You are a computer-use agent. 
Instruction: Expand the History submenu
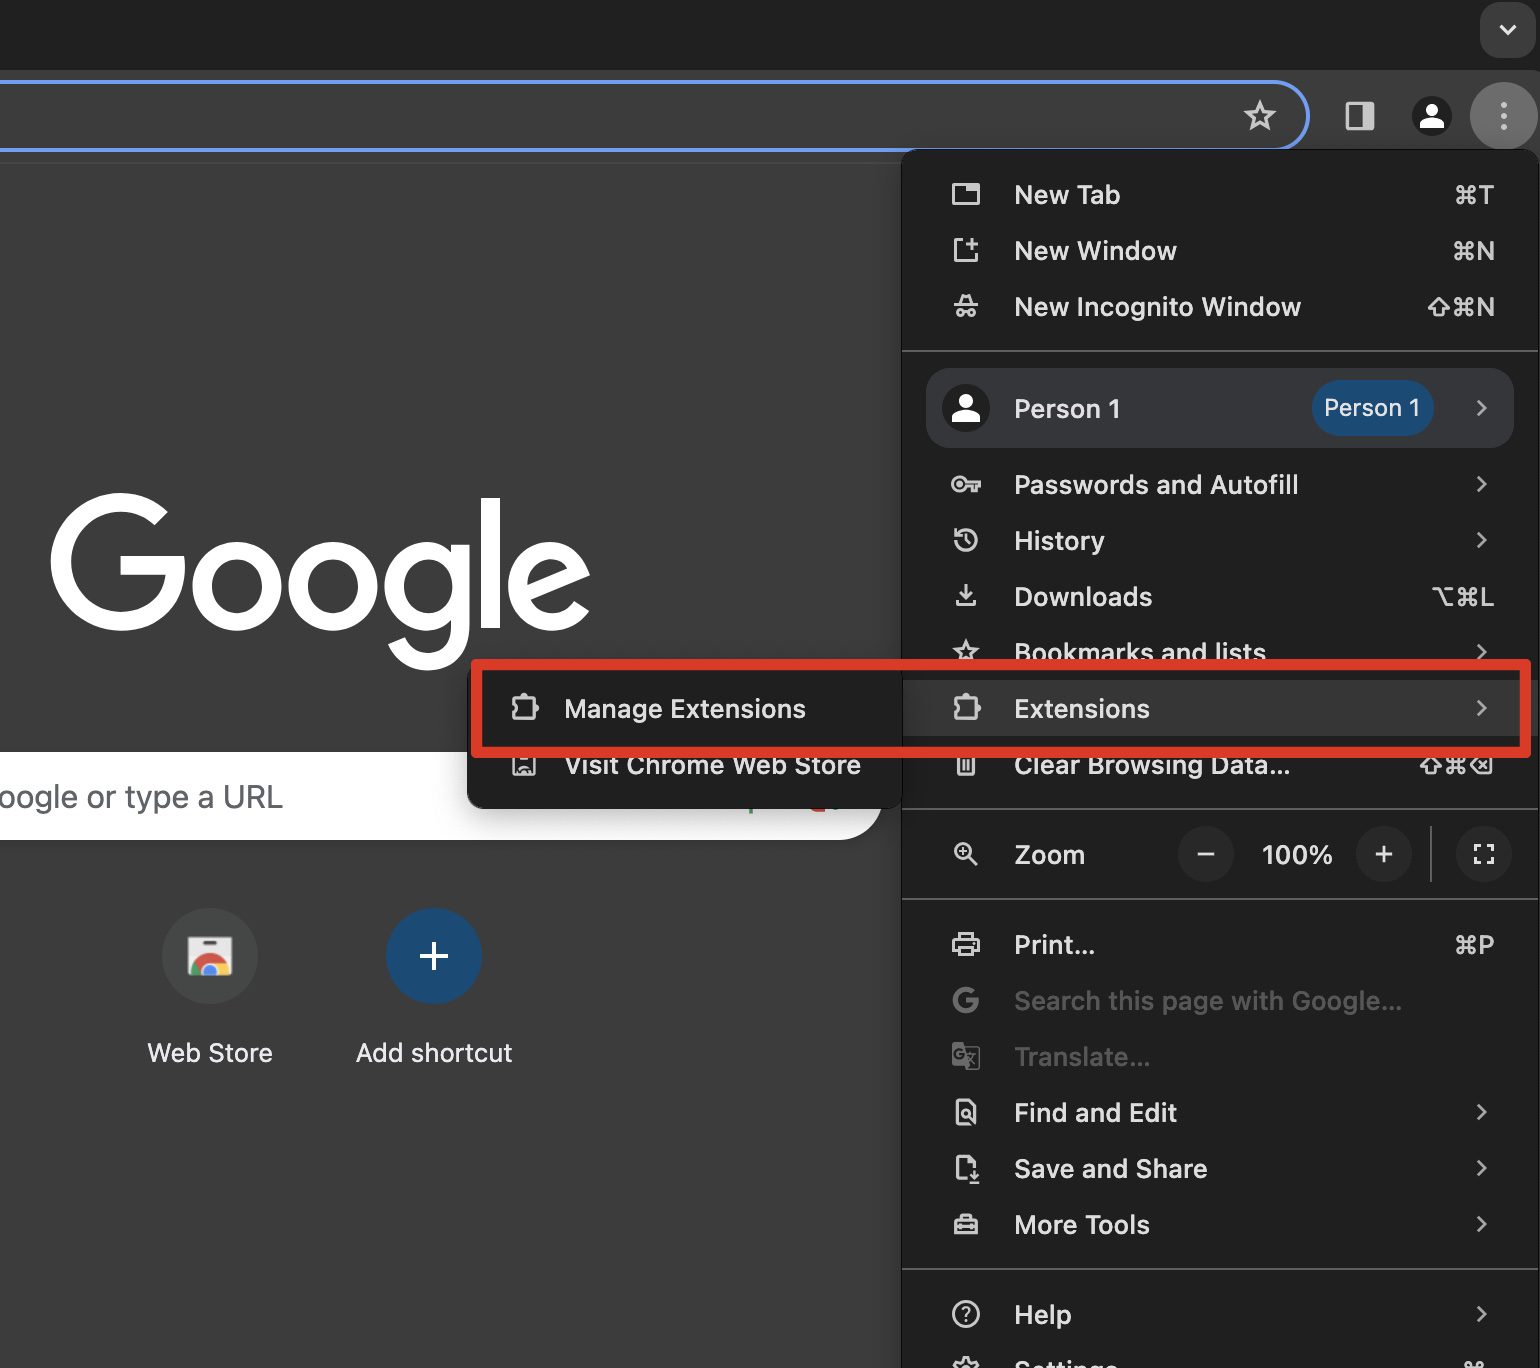(x=1059, y=541)
